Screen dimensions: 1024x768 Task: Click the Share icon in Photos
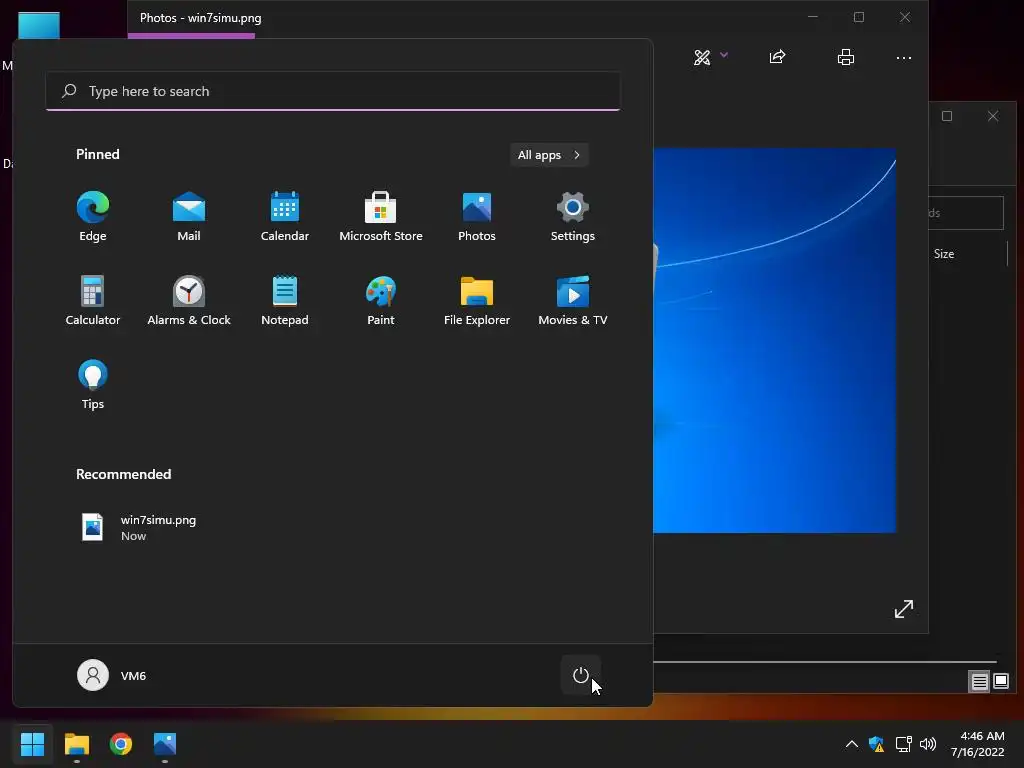[x=777, y=57]
